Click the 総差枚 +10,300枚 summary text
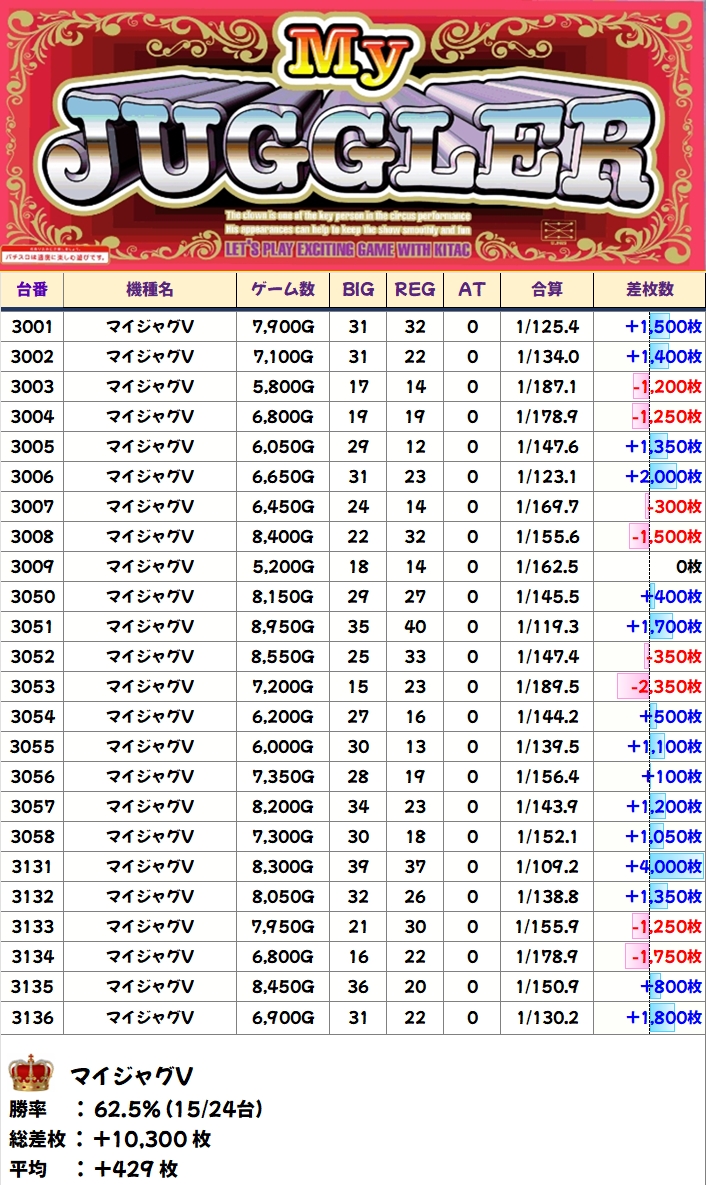Viewport: 706px width, 1185px height. click(x=110, y=1139)
